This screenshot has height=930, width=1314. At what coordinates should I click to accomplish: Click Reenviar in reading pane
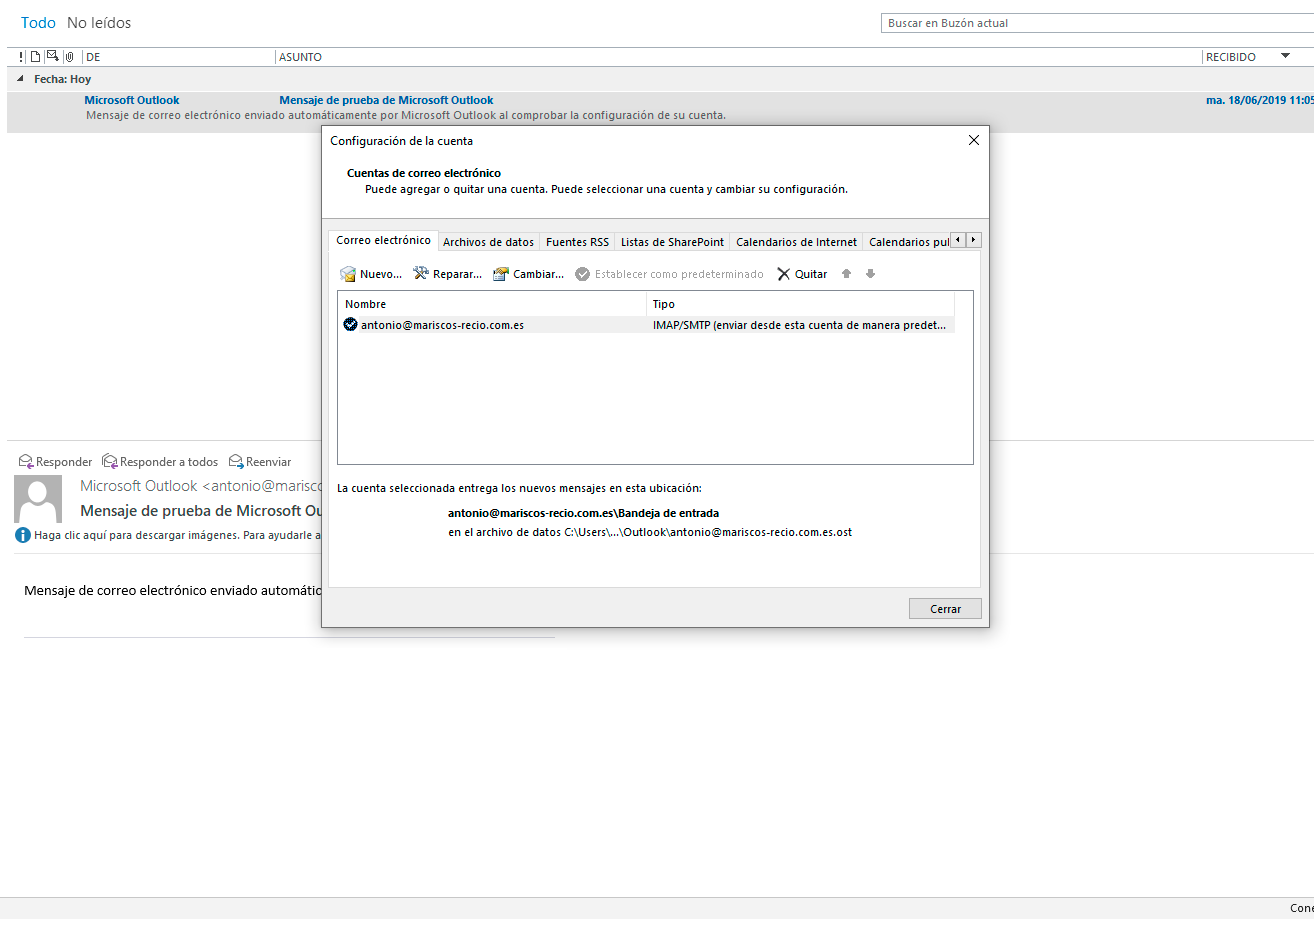pos(260,462)
